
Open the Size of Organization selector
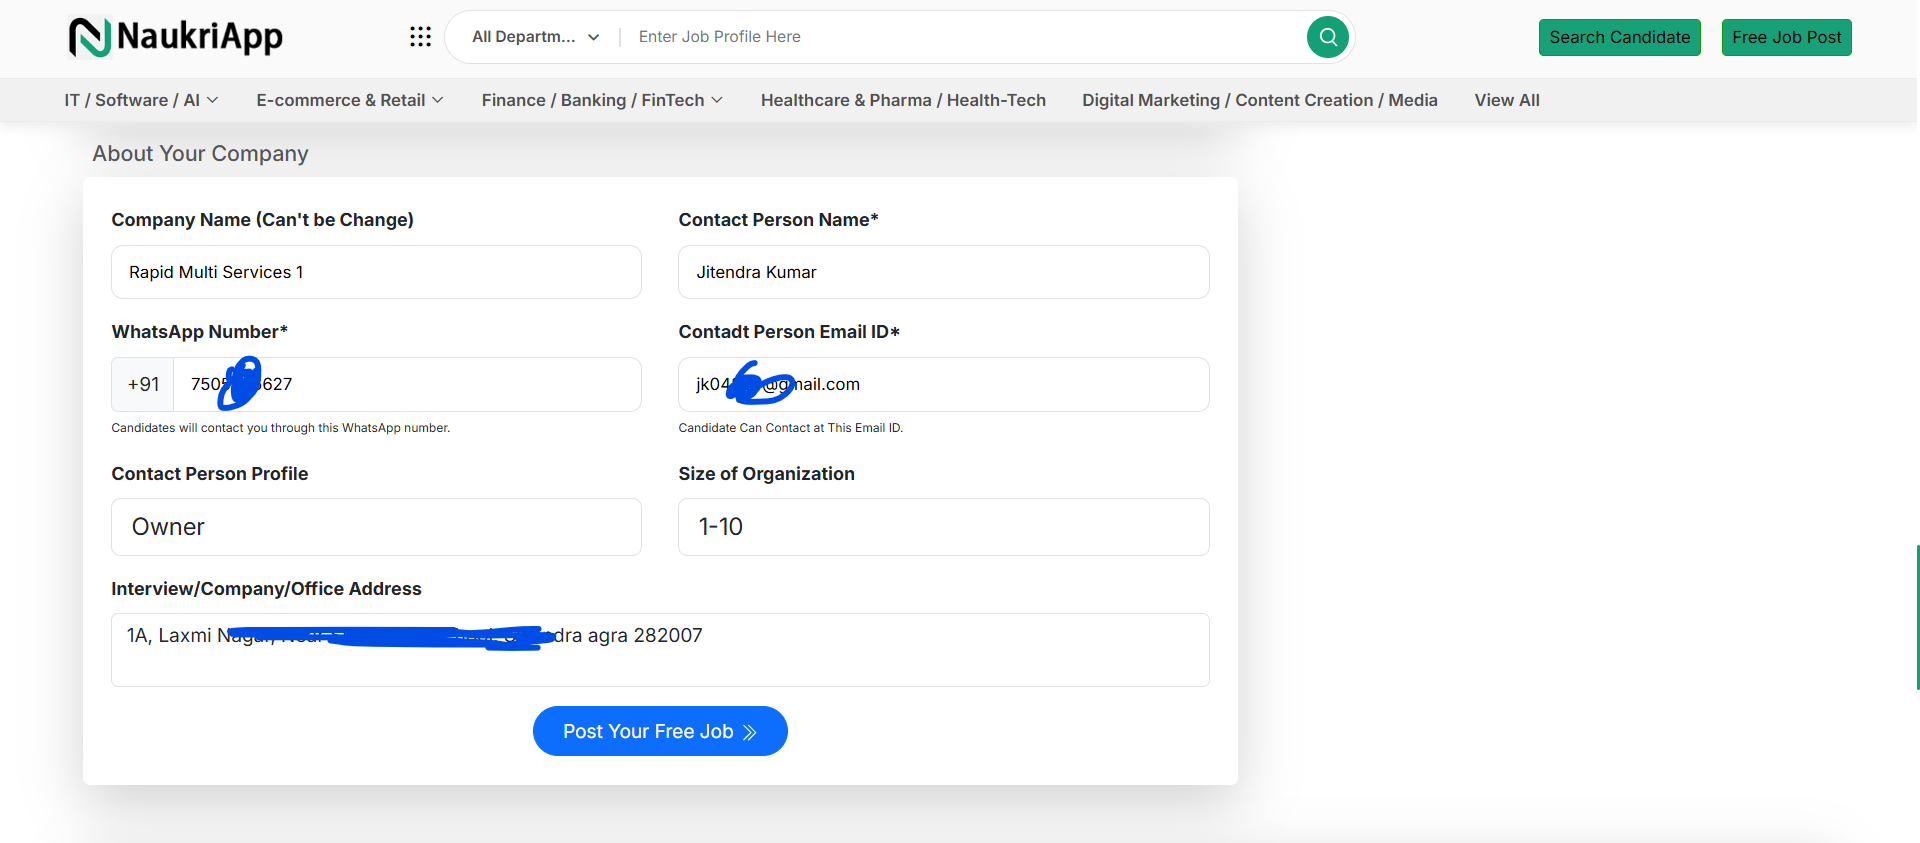coord(943,527)
